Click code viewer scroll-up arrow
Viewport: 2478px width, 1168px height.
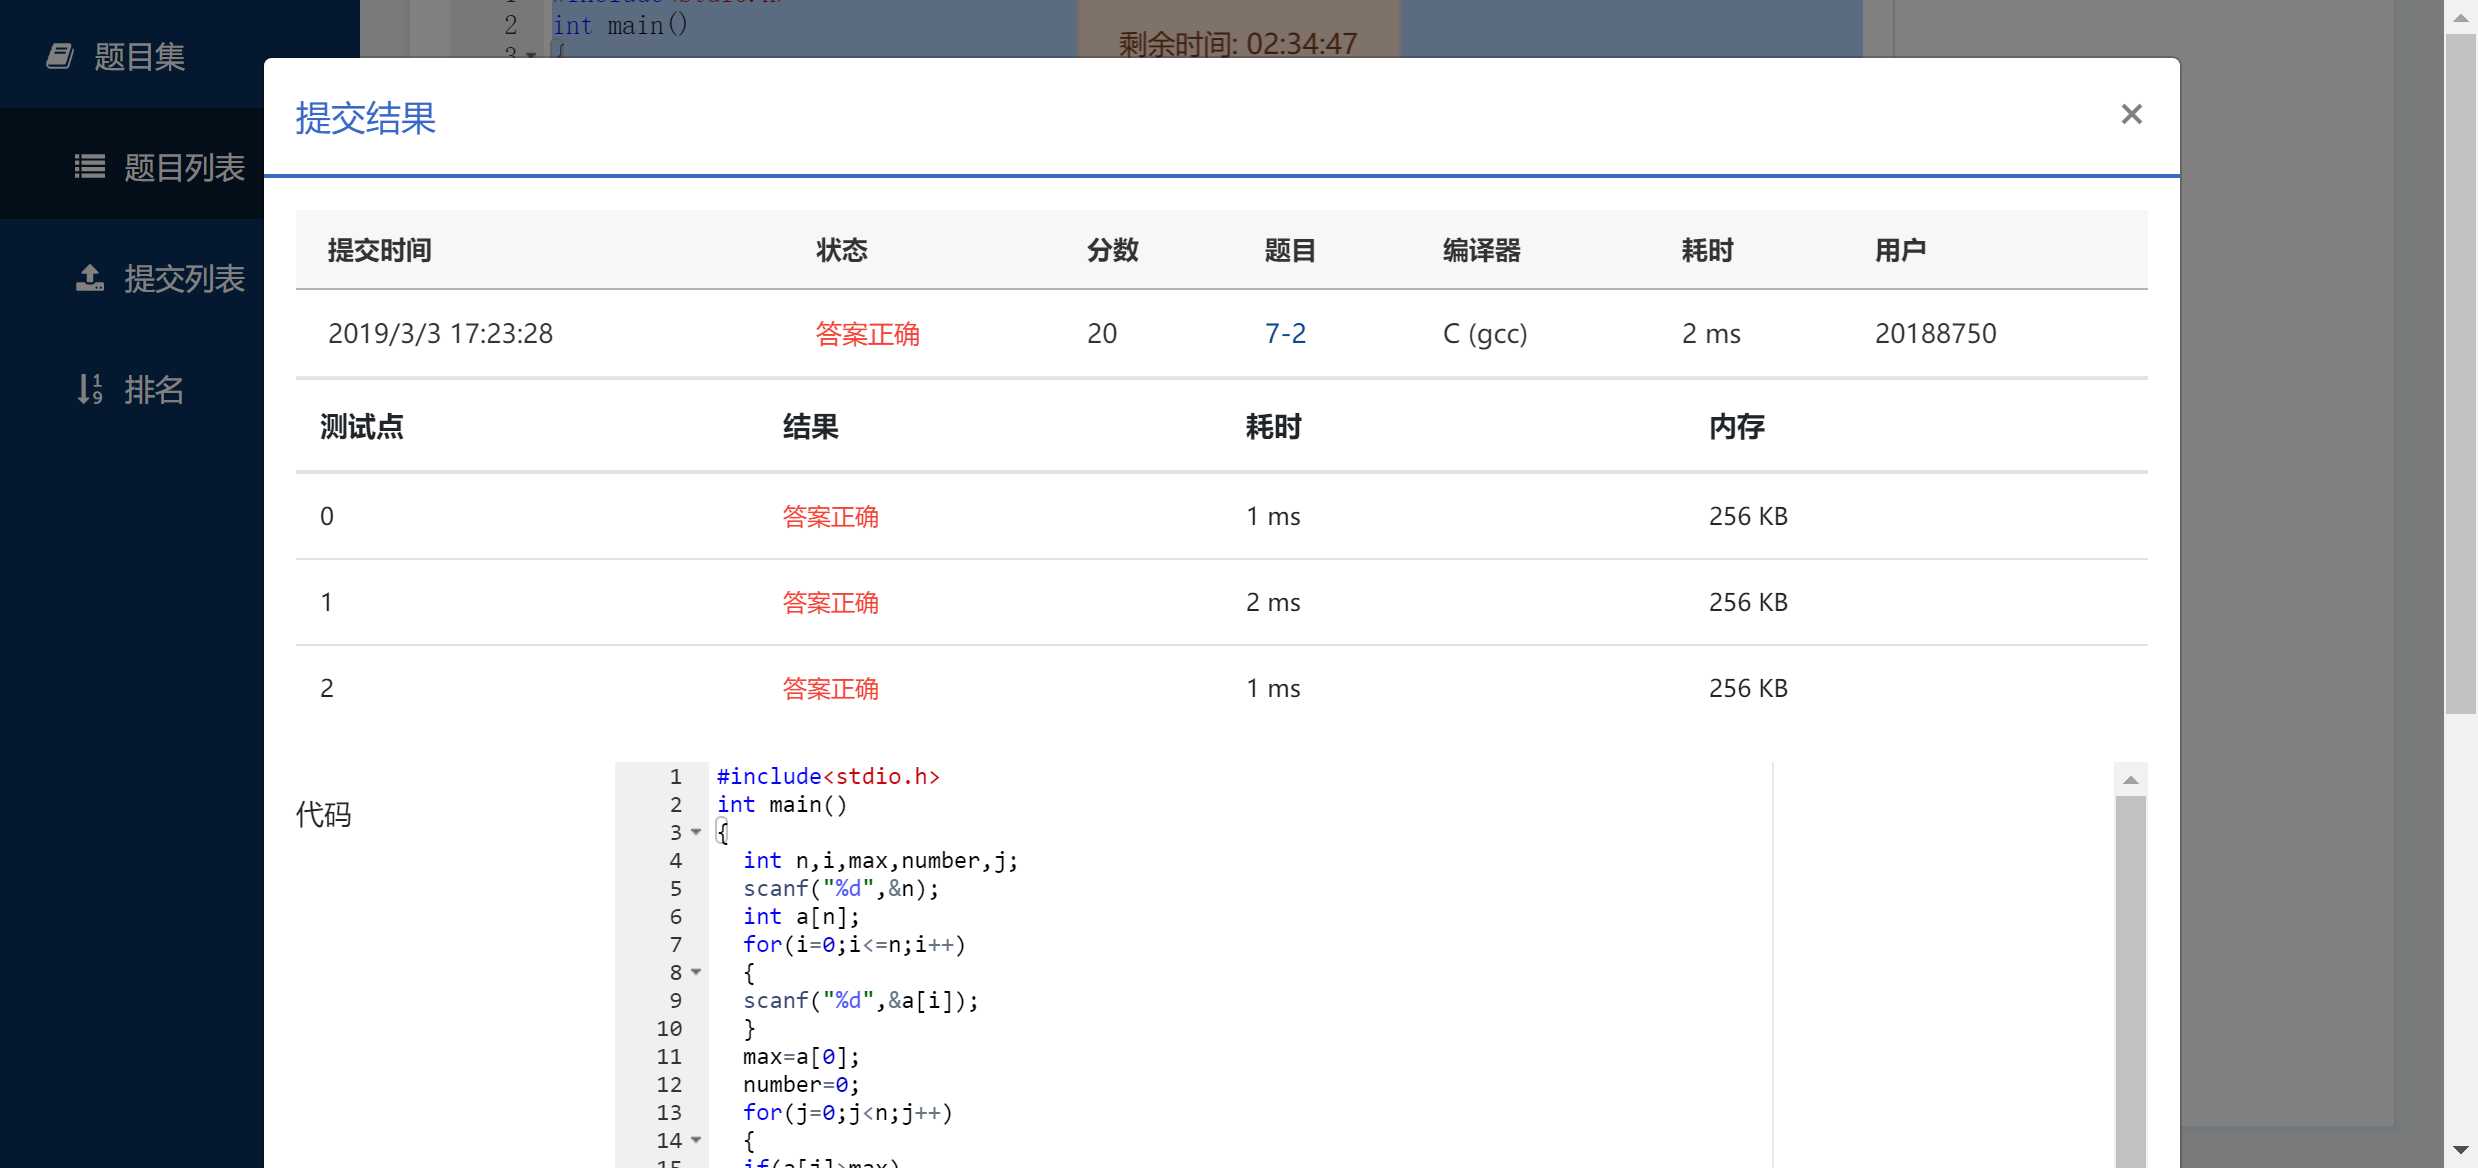pyautogui.click(x=2131, y=780)
